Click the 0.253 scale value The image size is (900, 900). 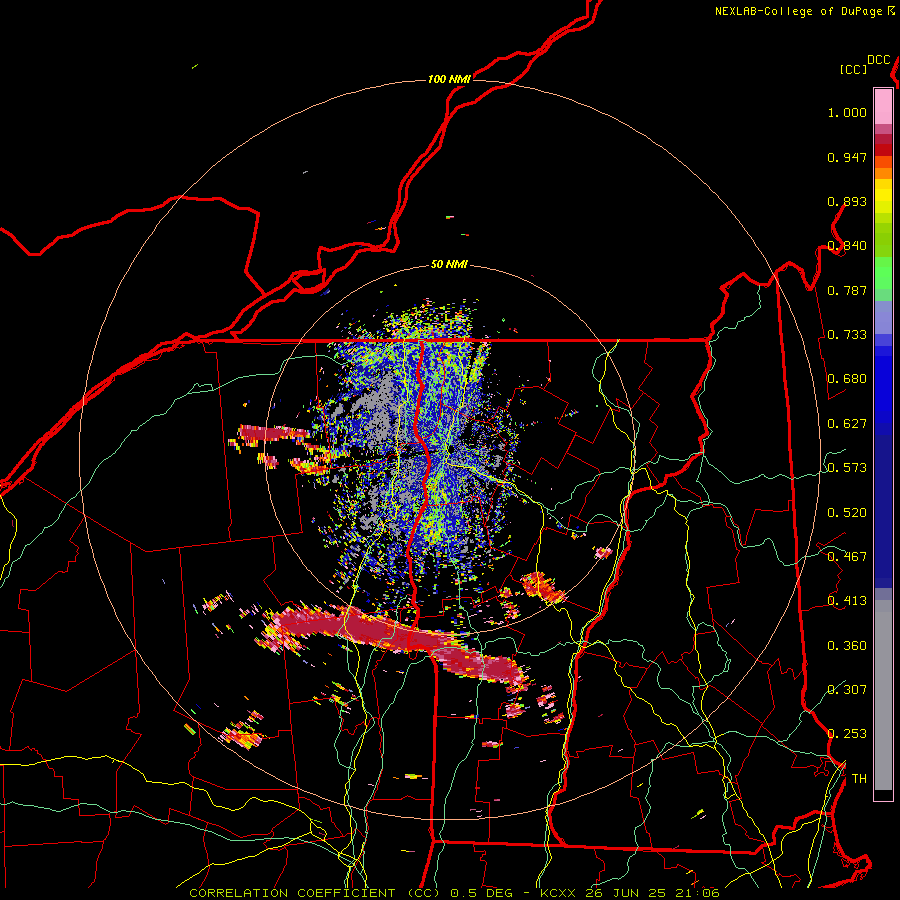click(847, 734)
